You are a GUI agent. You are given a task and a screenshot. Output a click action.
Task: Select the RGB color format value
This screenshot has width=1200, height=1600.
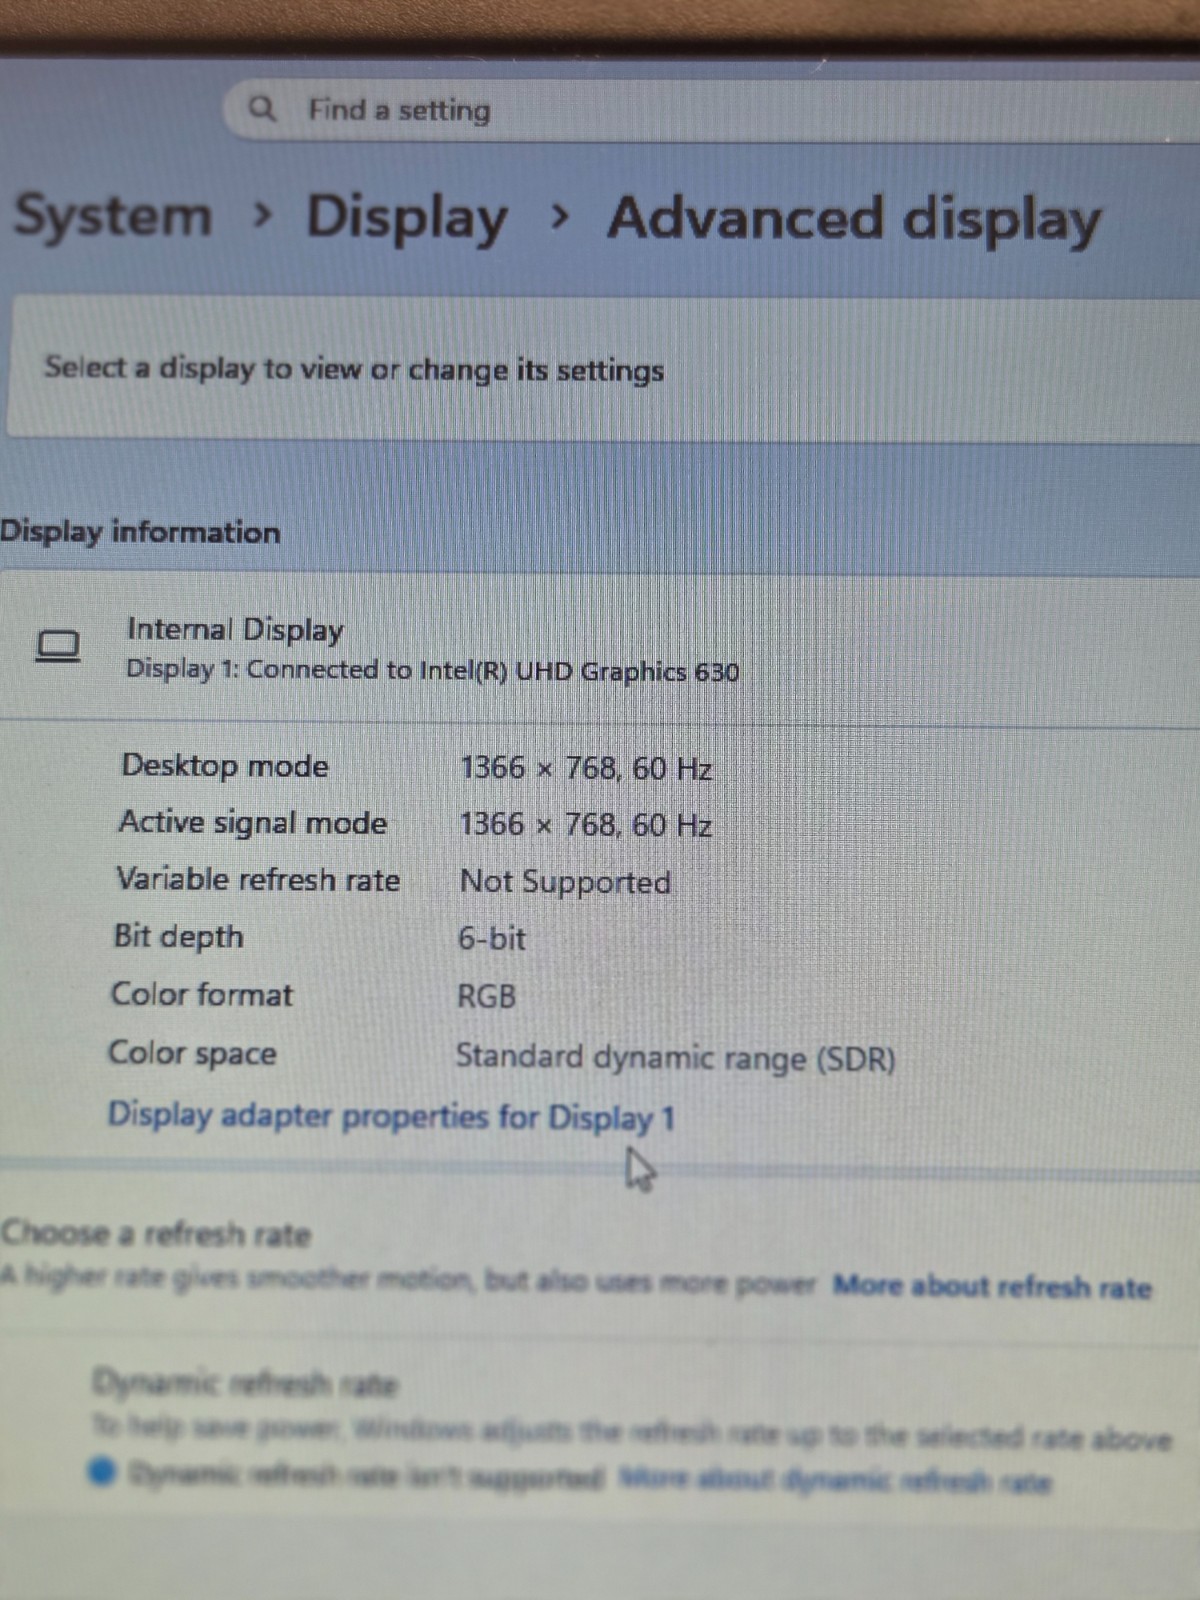click(x=486, y=996)
